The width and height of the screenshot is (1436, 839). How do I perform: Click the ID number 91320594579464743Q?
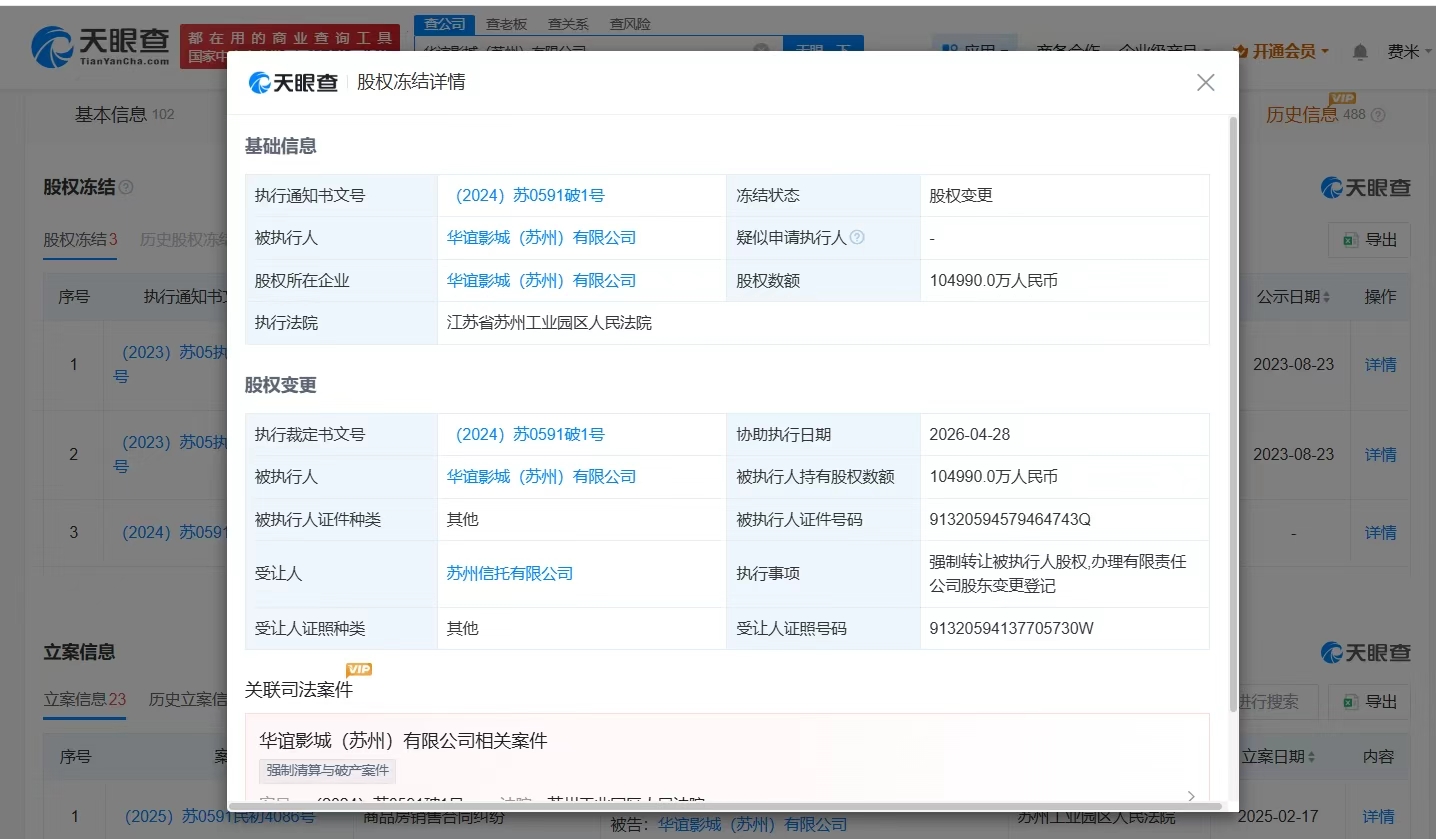[1010, 520]
